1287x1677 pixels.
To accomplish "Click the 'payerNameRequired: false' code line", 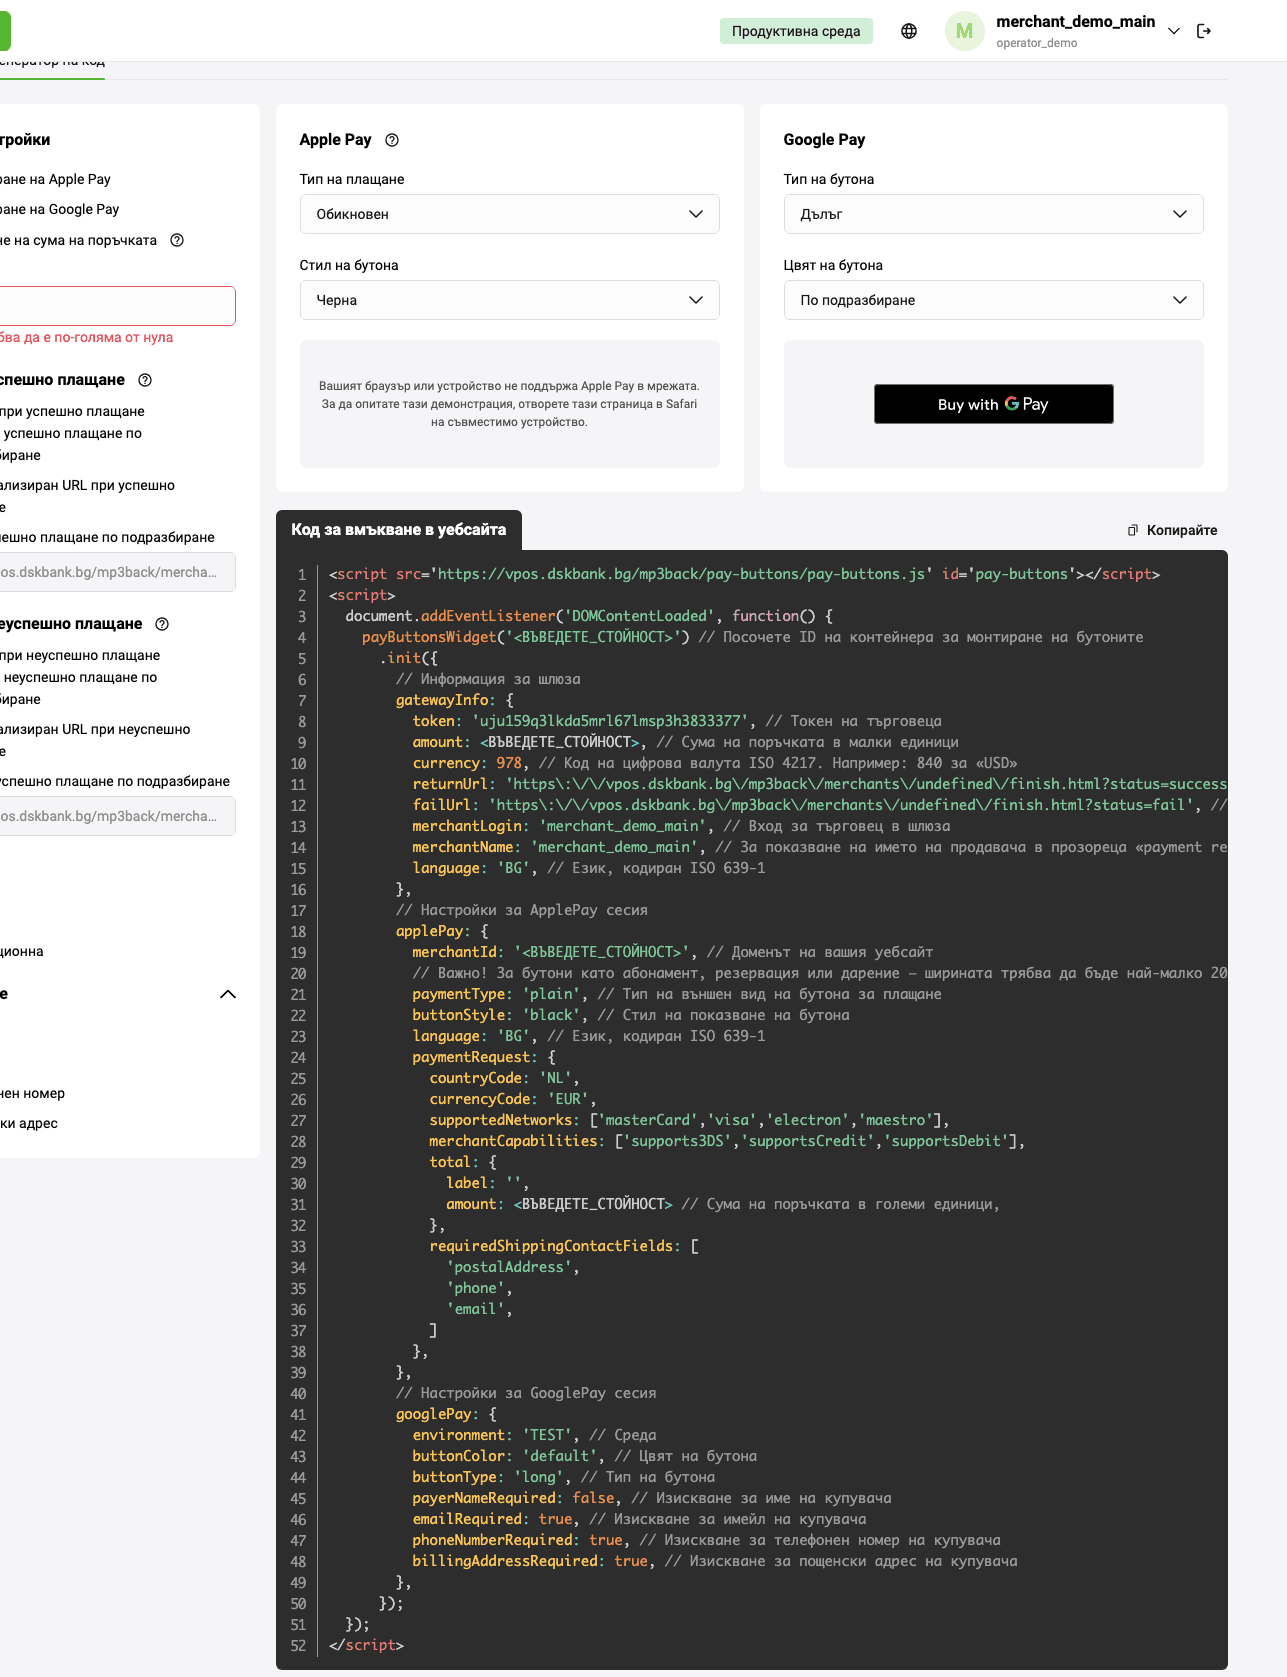I will (x=652, y=1498).
